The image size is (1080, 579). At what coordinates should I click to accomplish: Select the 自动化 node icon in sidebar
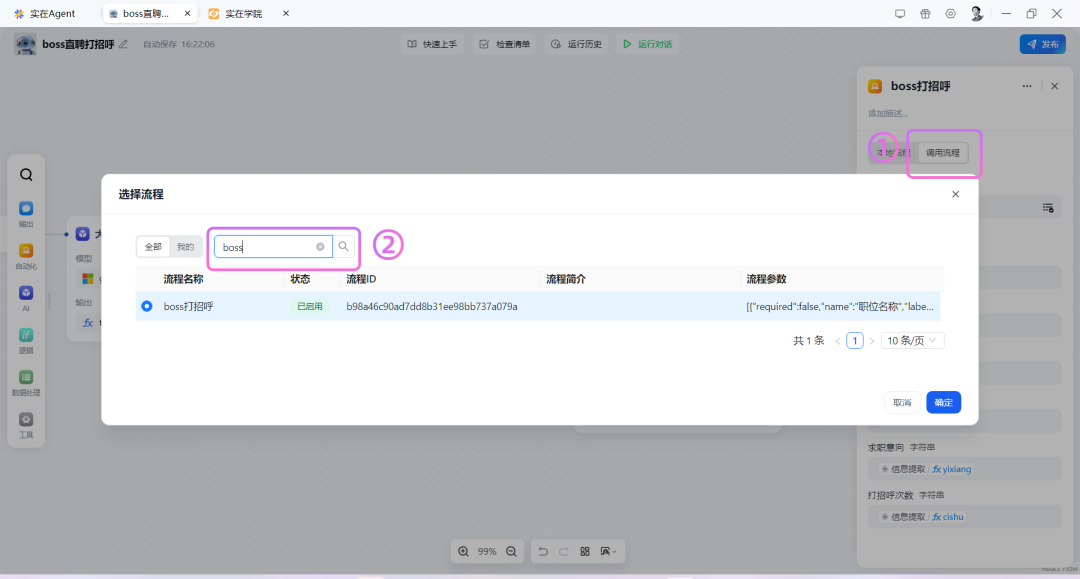click(26, 251)
